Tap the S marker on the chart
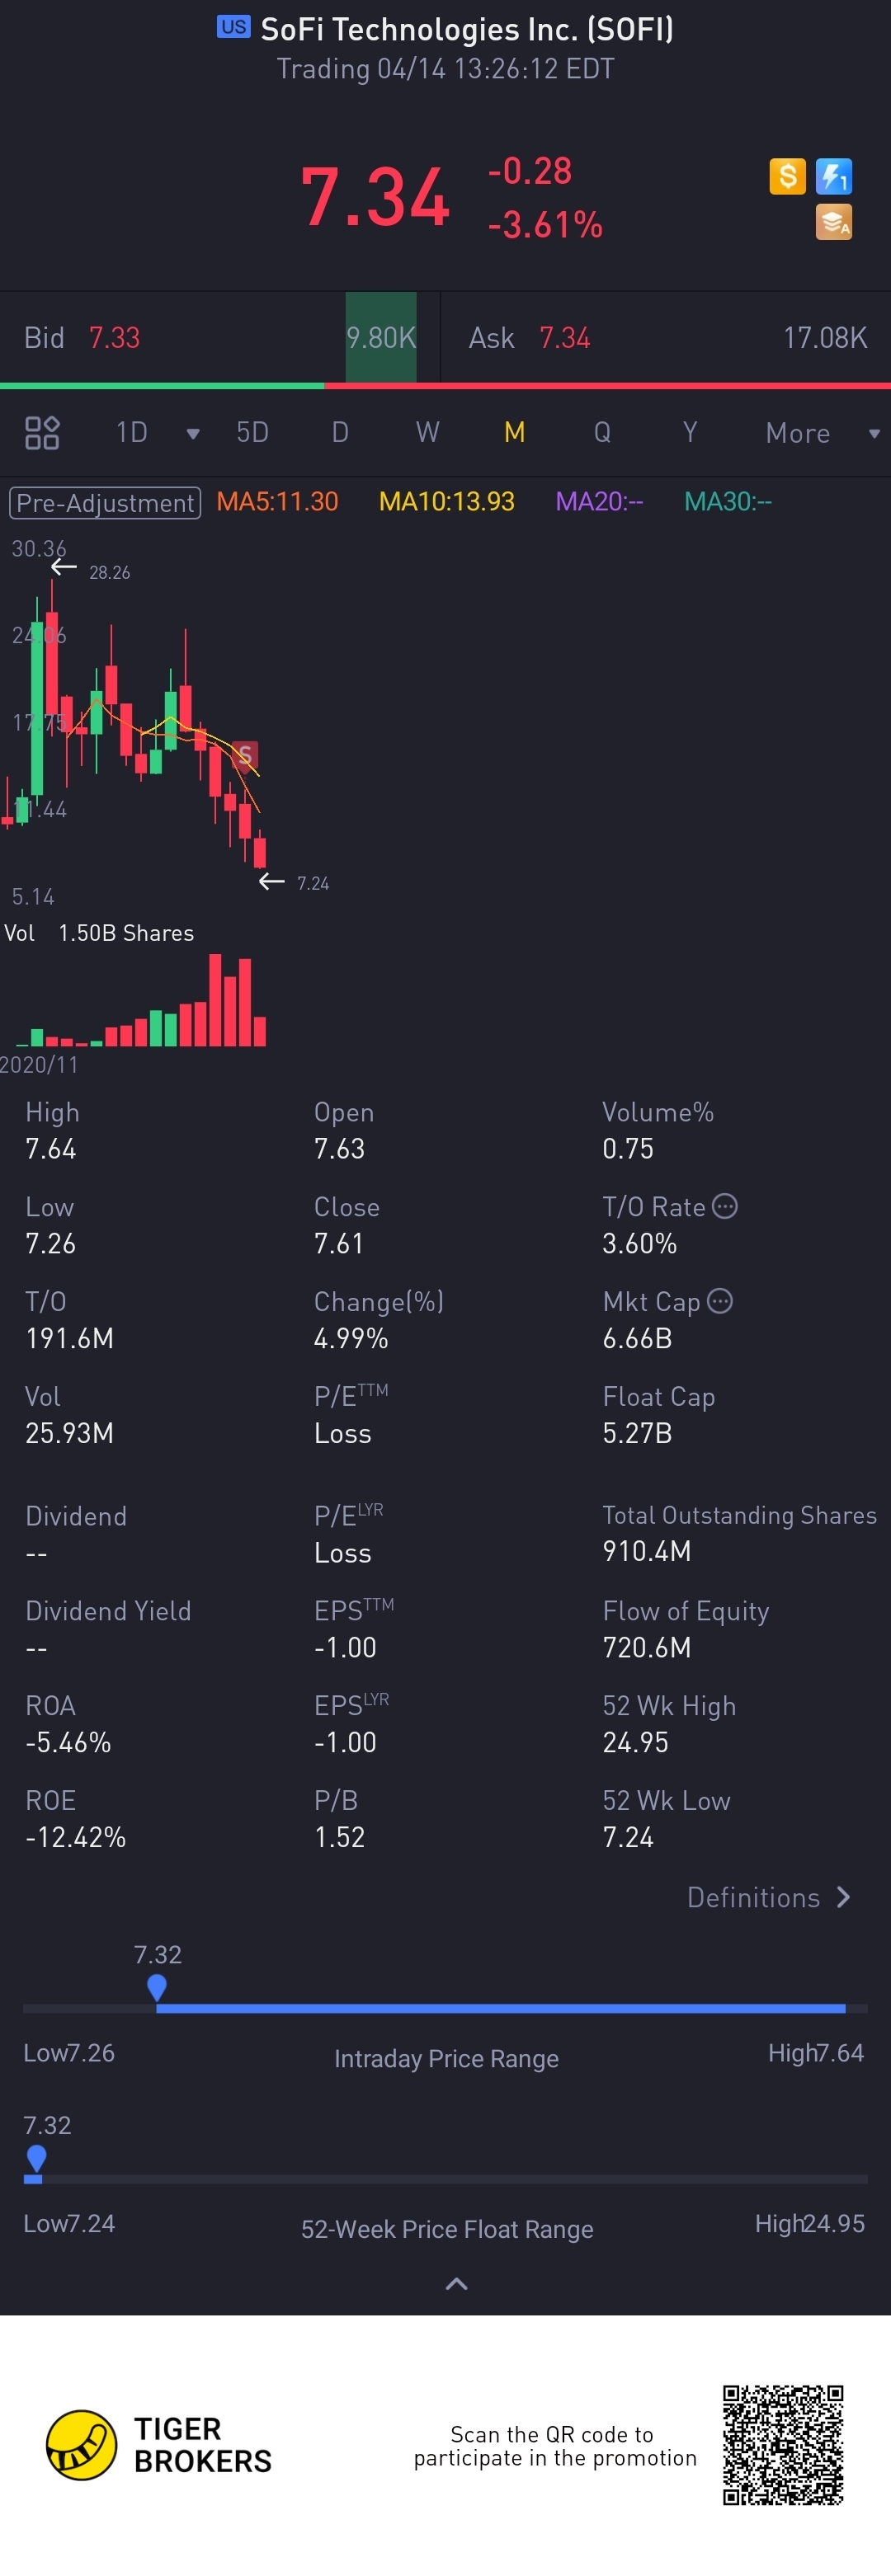The height and width of the screenshot is (2576, 891). [x=245, y=754]
